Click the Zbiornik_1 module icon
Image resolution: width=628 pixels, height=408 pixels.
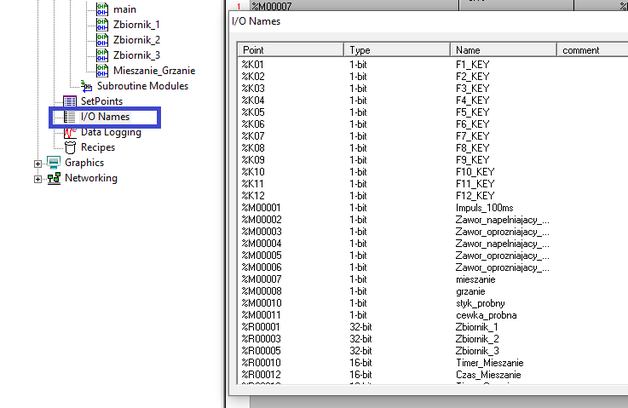tap(102, 24)
